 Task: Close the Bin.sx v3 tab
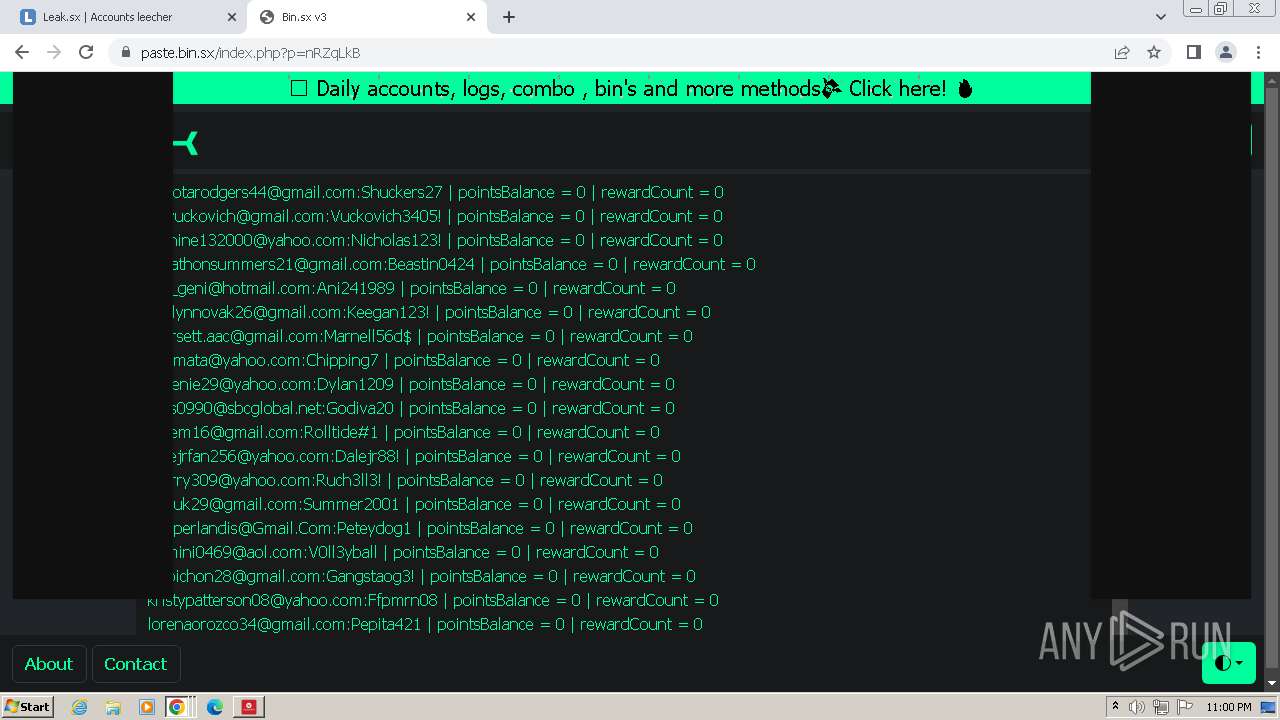471,17
